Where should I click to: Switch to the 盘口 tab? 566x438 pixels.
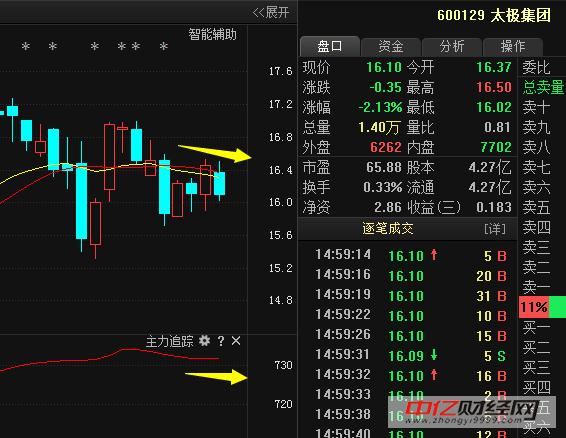pos(330,46)
